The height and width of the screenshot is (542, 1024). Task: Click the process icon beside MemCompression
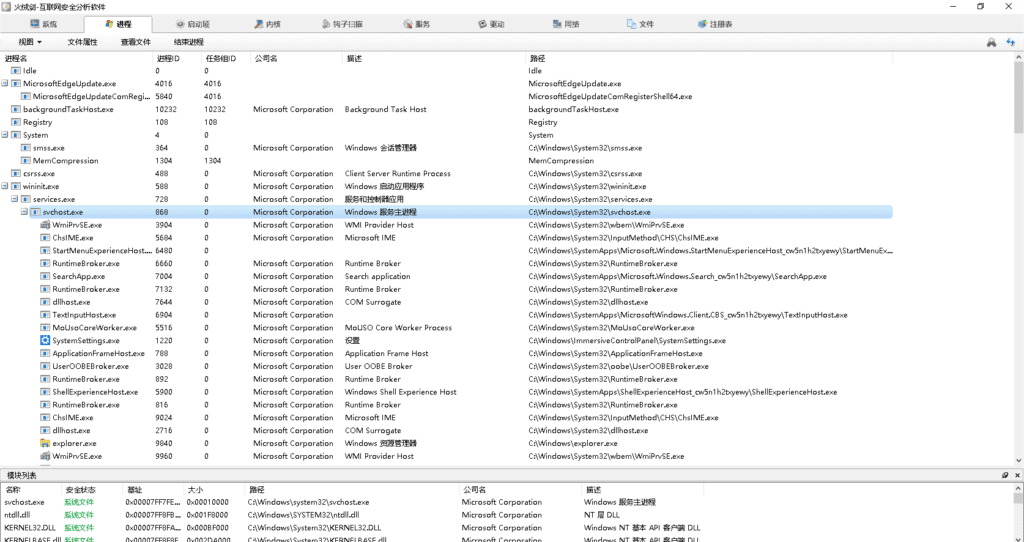tap(25, 161)
